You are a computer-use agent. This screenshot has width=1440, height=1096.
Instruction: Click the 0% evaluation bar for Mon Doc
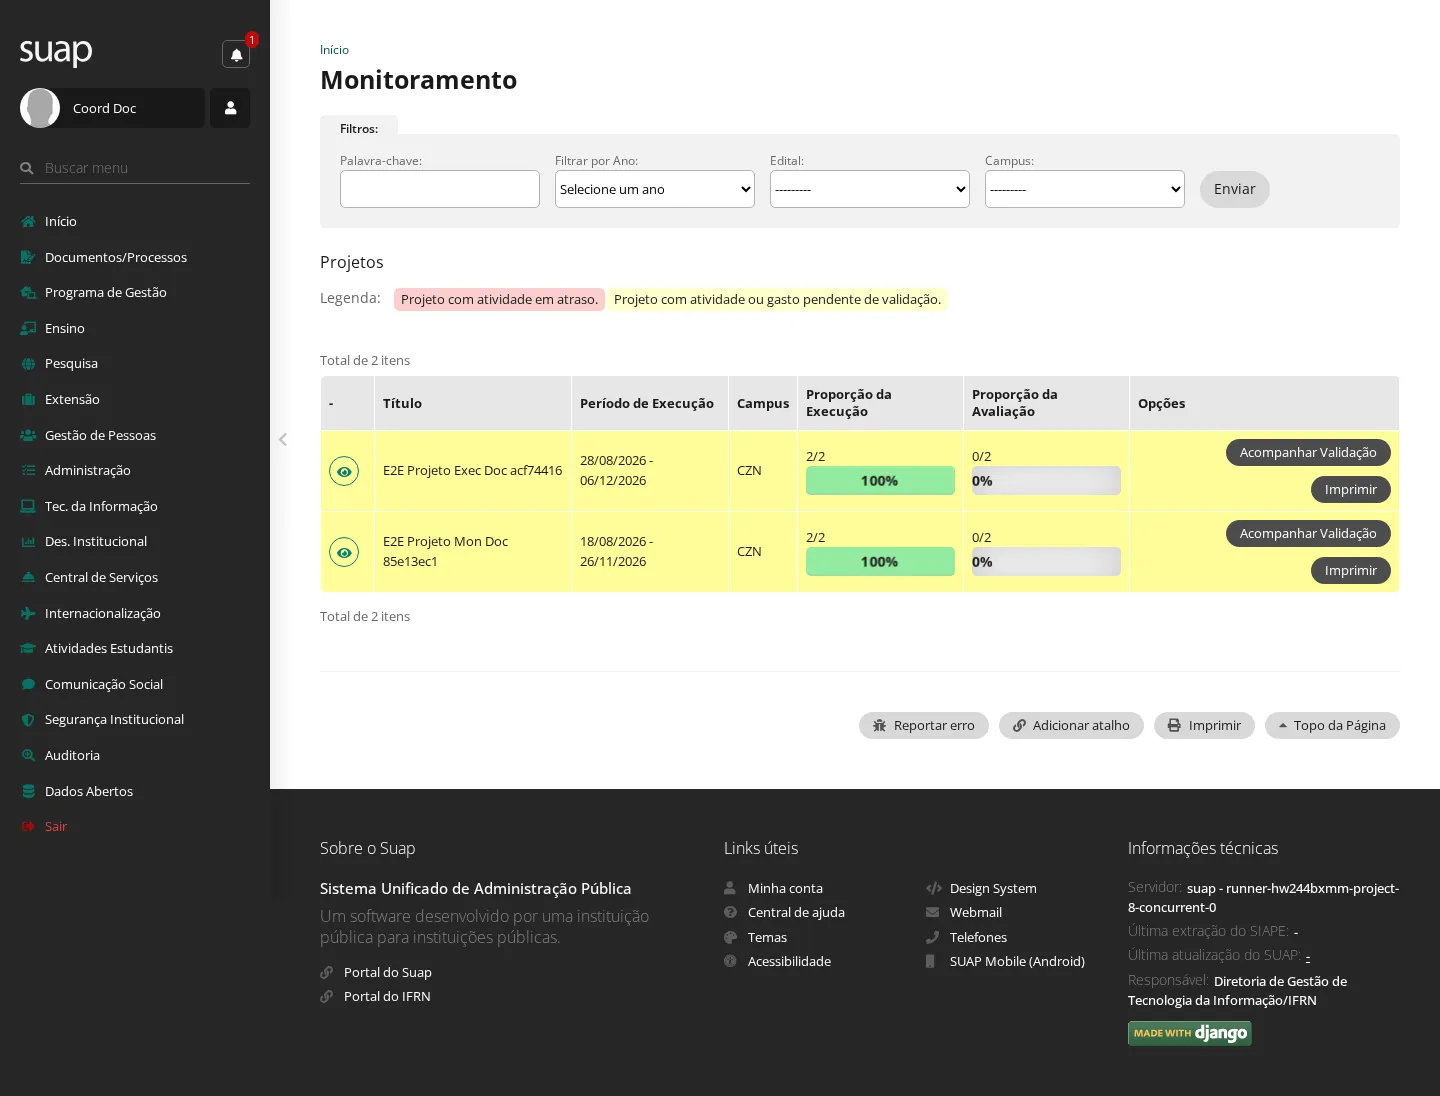pyautogui.click(x=1046, y=562)
